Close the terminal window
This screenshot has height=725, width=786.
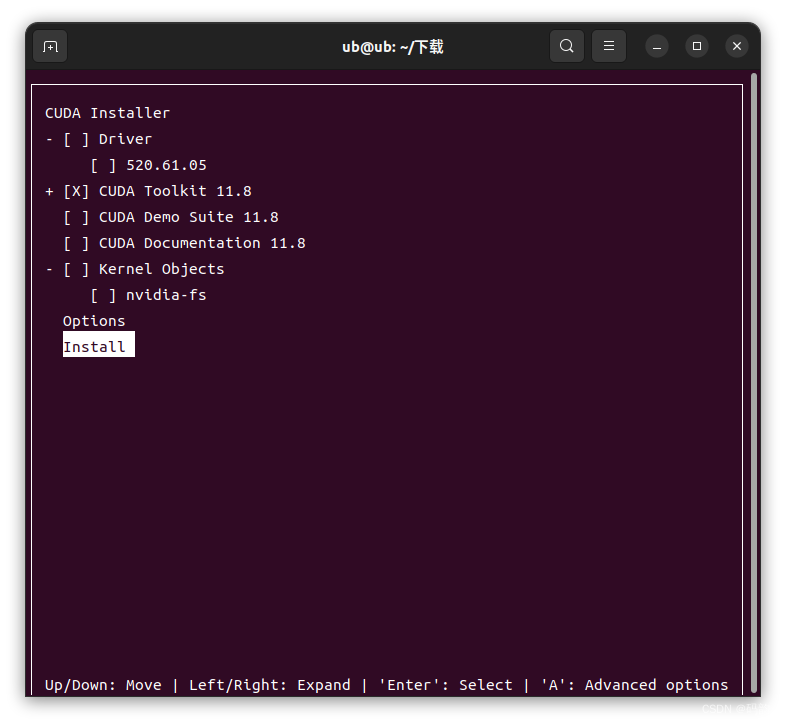point(737,46)
